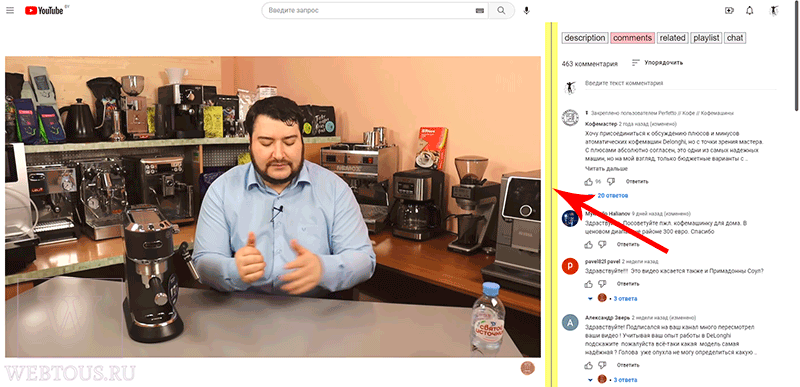
Task: Open pavel82l pavel avatar
Action: click(x=570, y=266)
